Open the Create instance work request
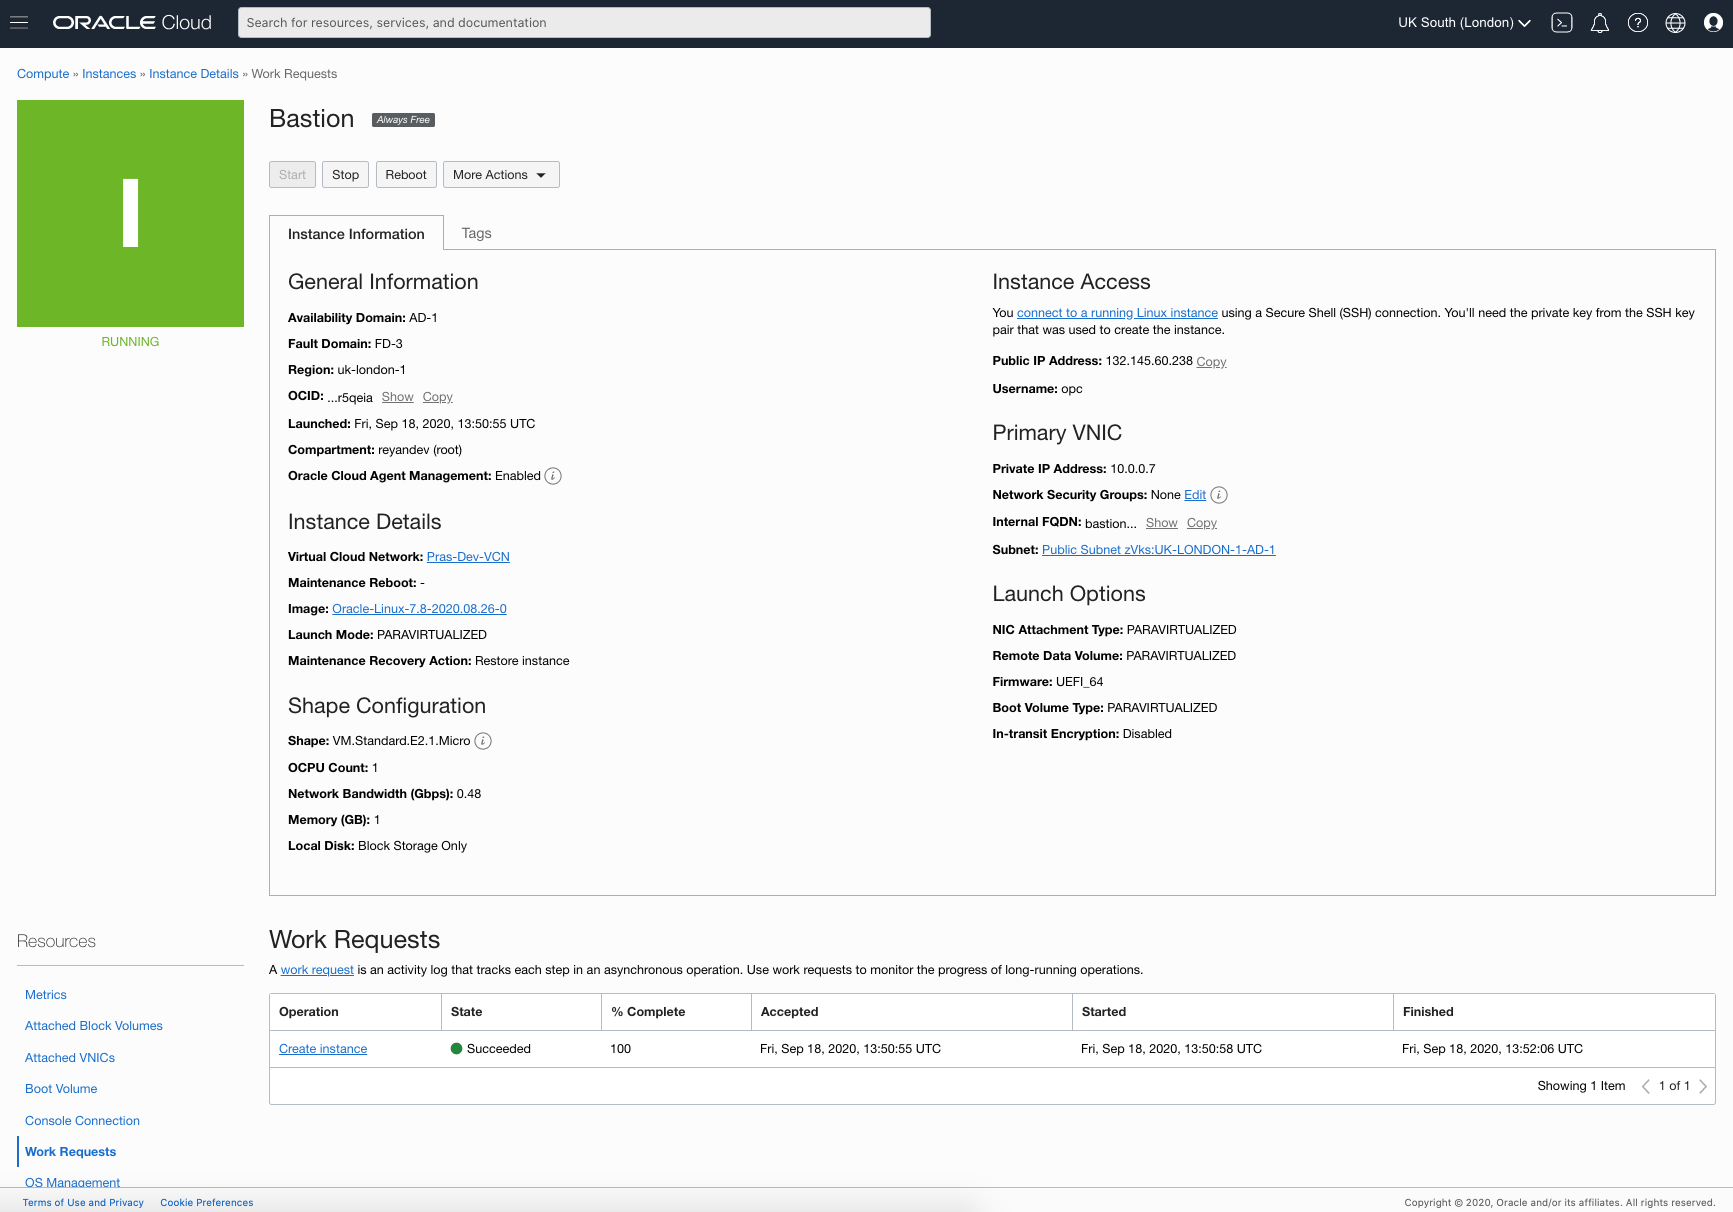Image resolution: width=1733 pixels, height=1212 pixels. click(323, 1049)
